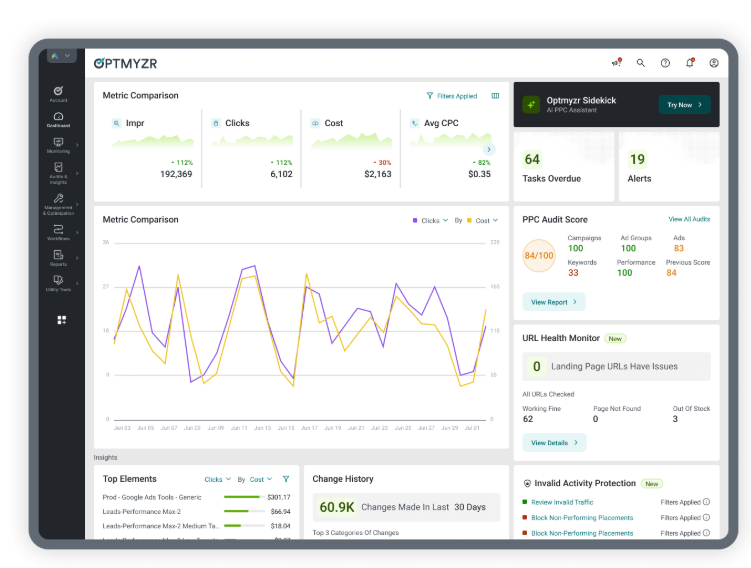Click the search magnifier in top bar
This screenshot has width=751, height=568.
pos(641,63)
